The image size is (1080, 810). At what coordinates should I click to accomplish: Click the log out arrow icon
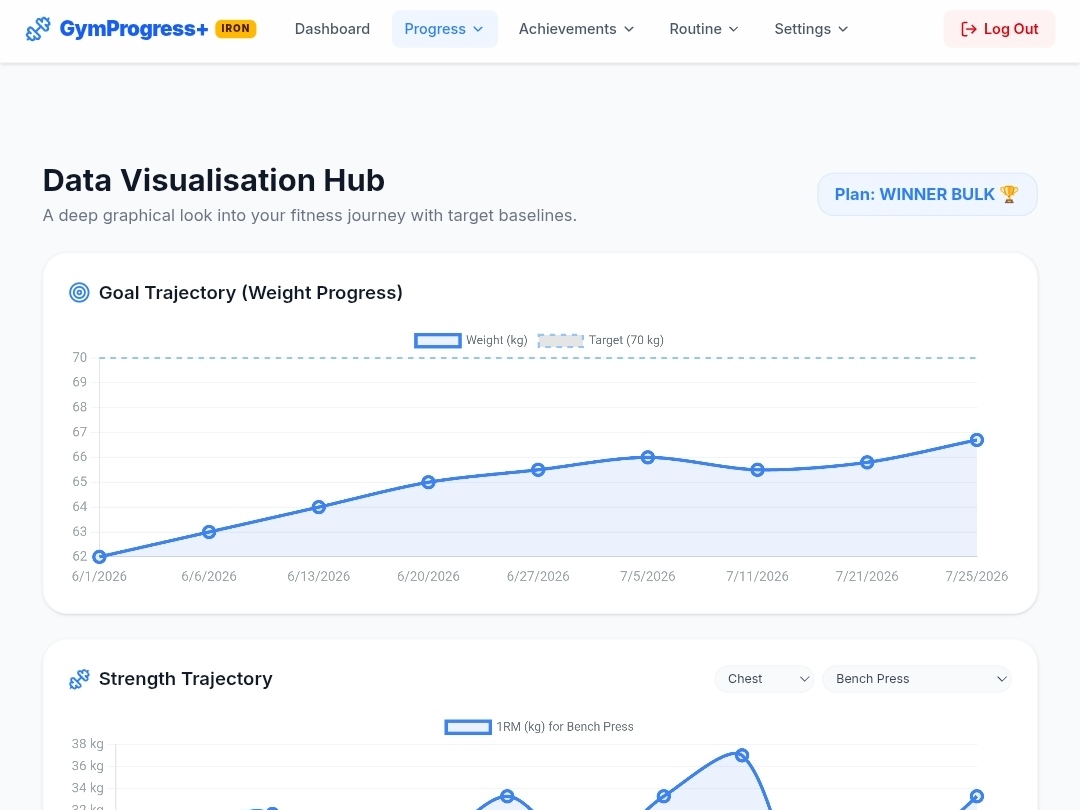pyautogui.click(x=968, y=29)
